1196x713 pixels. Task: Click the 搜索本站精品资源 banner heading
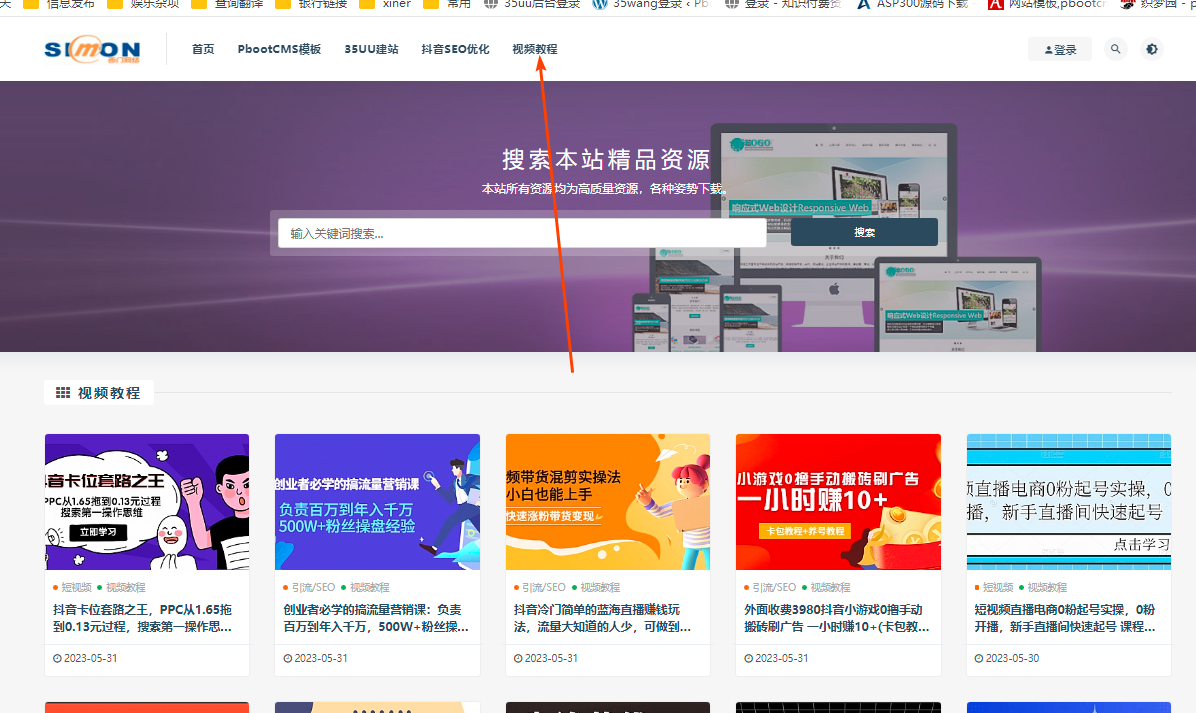point(606,159)
